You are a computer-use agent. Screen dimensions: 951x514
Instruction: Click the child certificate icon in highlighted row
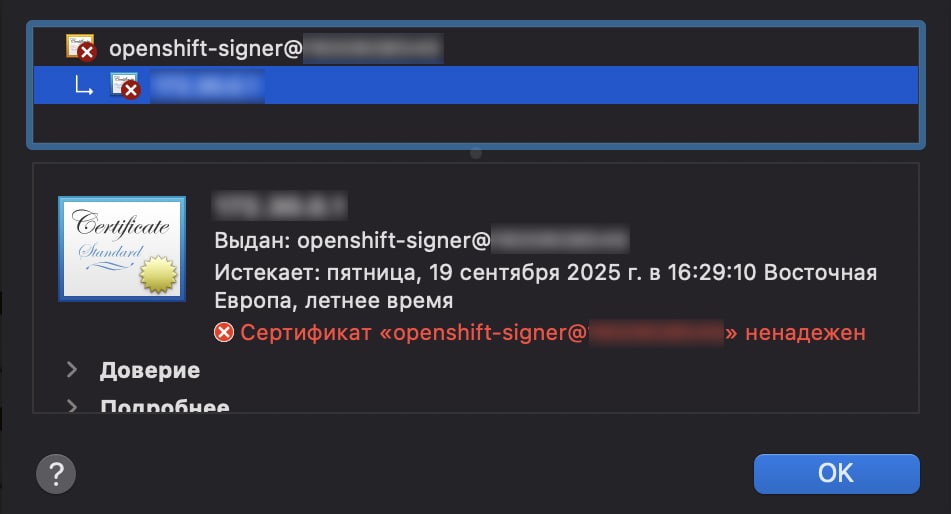tap(125, 86)
